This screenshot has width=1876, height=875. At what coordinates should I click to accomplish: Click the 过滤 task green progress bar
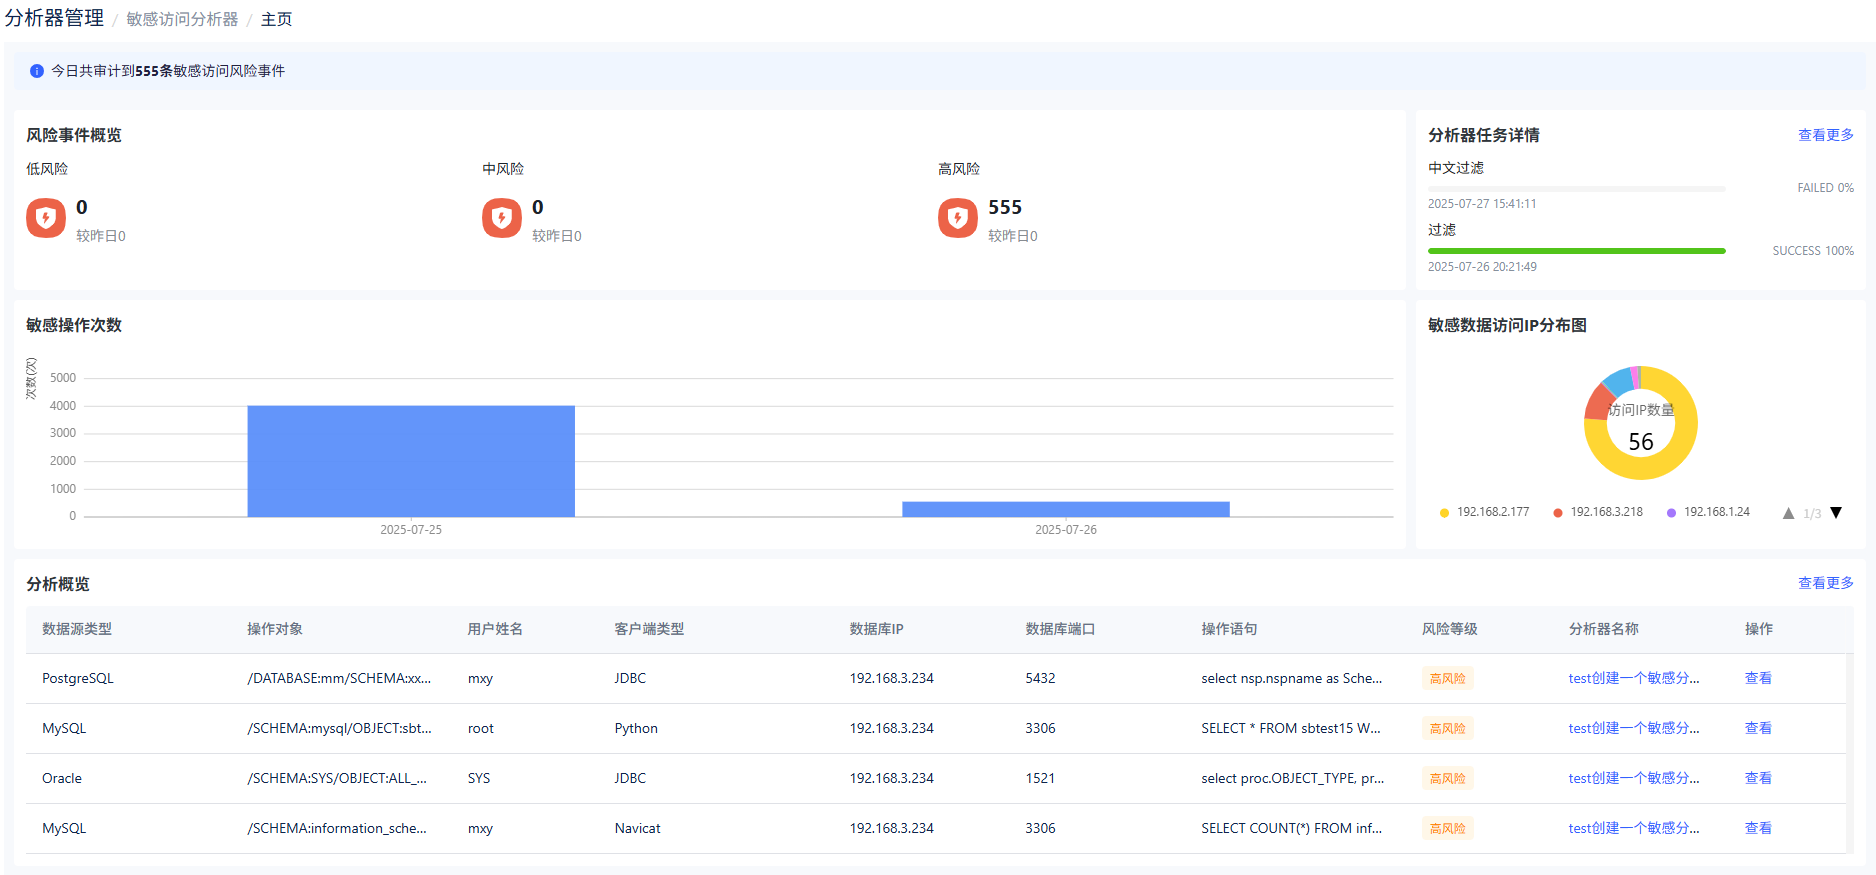point(1577,251)
